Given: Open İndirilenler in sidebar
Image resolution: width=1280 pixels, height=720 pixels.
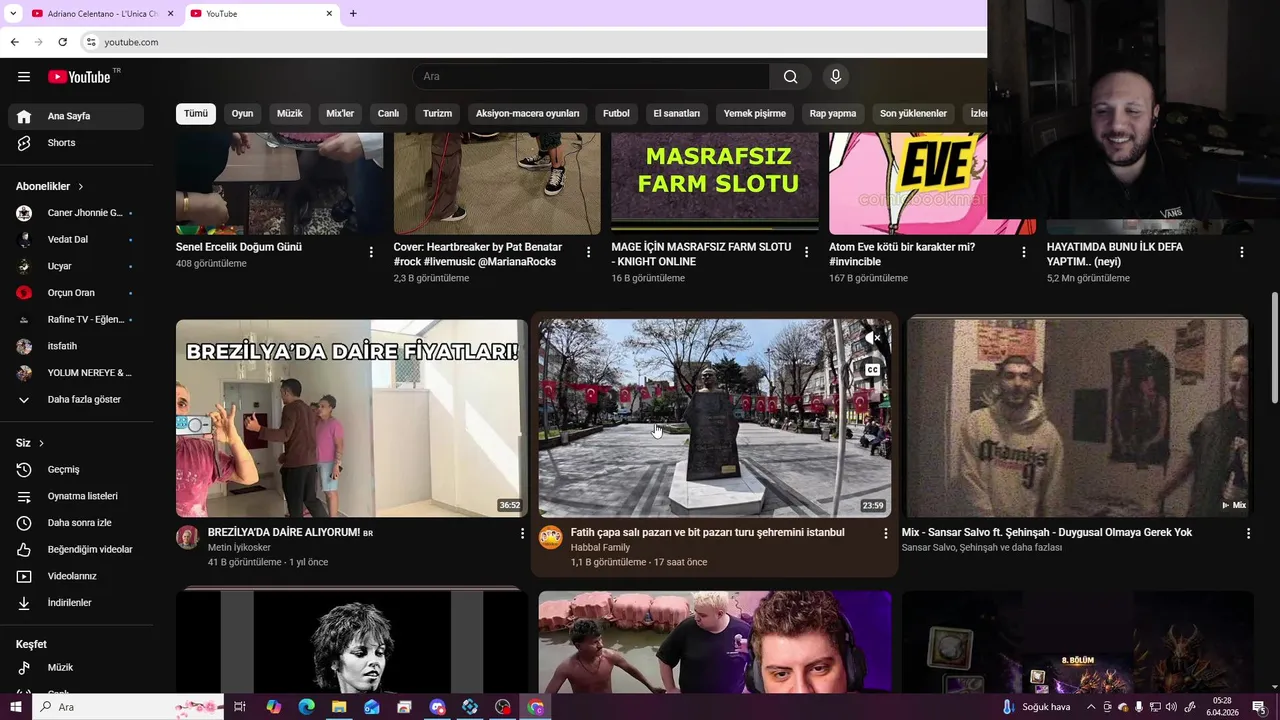Looking at the screenshot, I should [x=76, y=603].
